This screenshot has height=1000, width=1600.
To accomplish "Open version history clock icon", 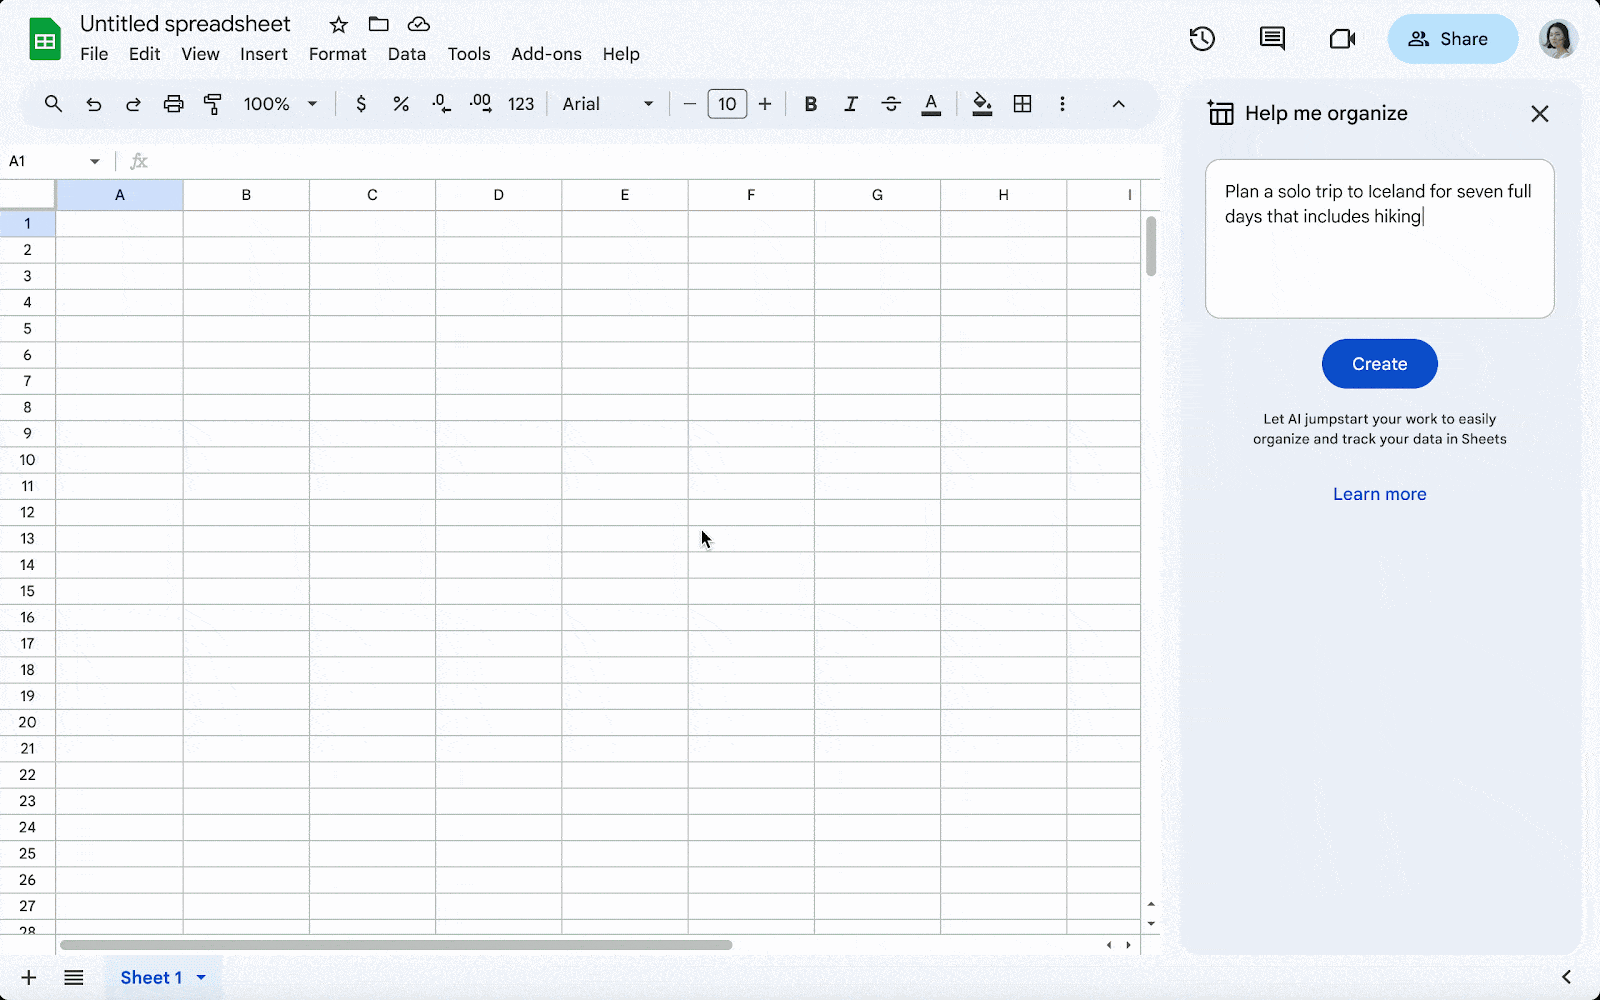I will pos(1202,39).
